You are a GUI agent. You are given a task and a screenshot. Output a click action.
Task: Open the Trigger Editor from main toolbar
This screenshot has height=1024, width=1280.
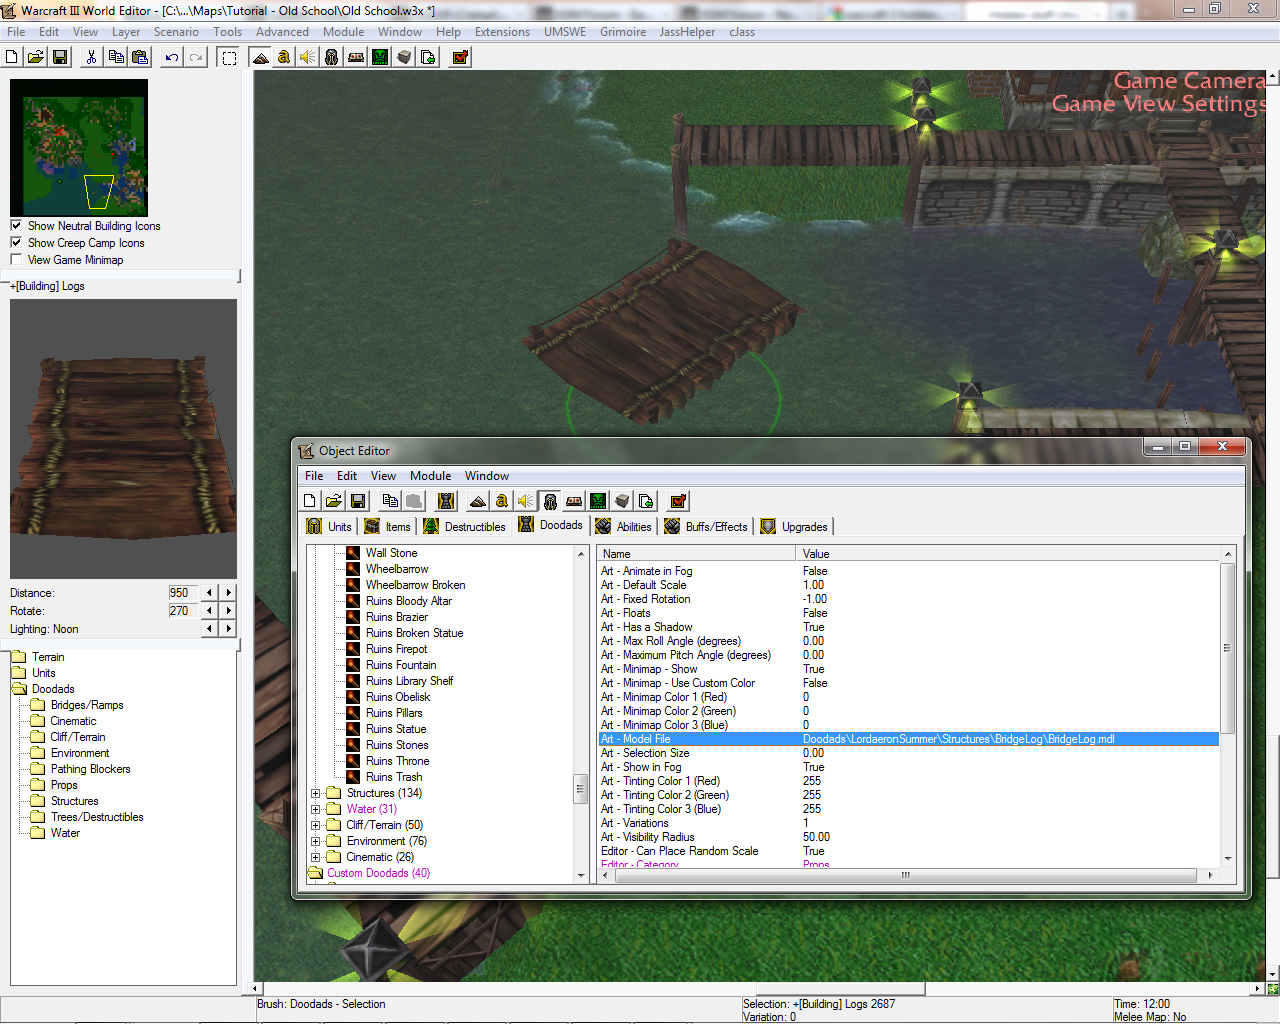(284, 57)
